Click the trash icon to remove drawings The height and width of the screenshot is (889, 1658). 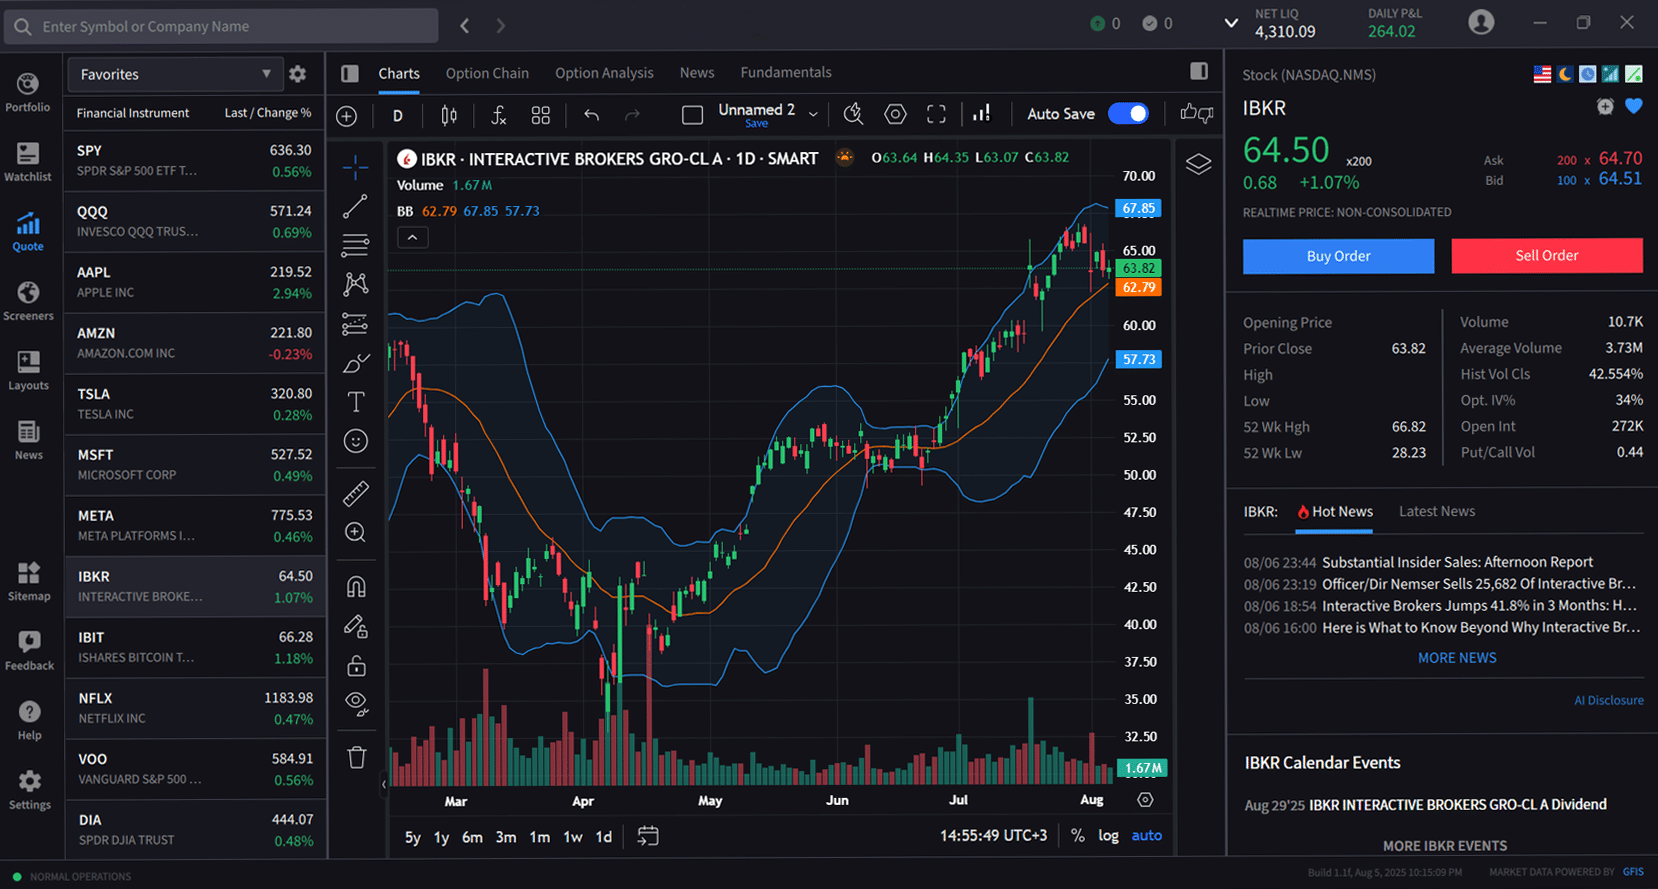pos(357,757)
